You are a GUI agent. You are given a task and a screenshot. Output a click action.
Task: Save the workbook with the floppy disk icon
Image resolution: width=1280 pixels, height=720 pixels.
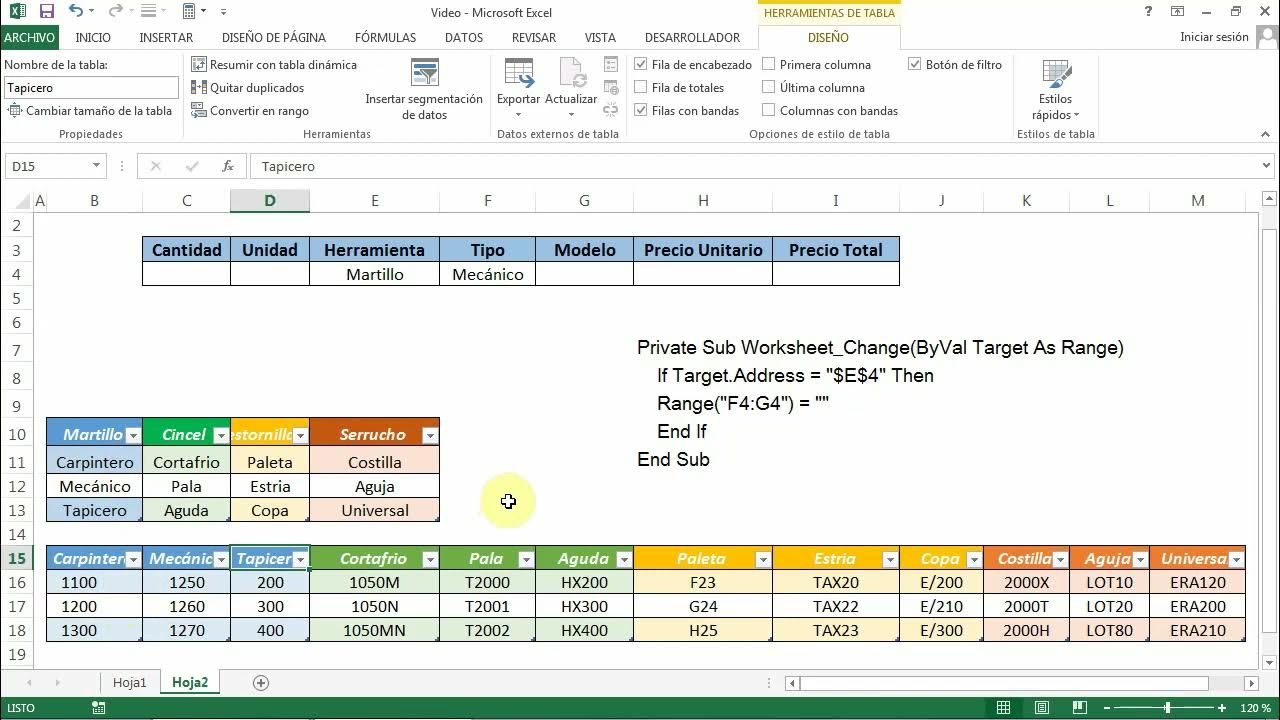[47, 12]
